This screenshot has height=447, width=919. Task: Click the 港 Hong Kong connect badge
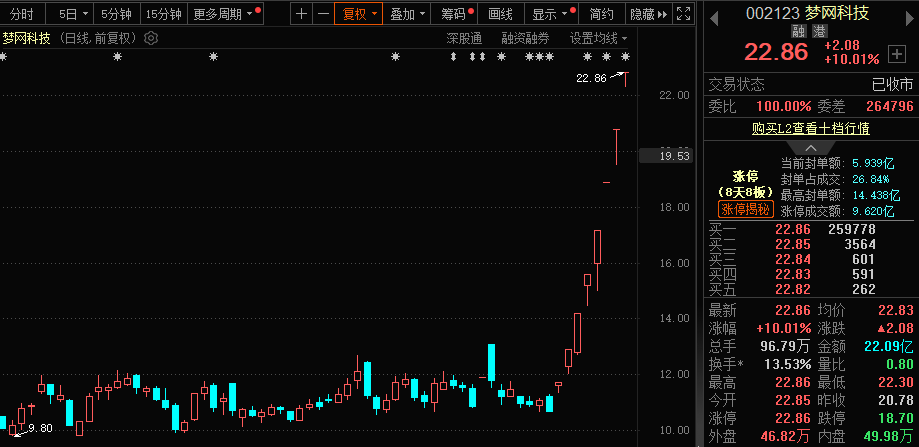click(819, 32)
